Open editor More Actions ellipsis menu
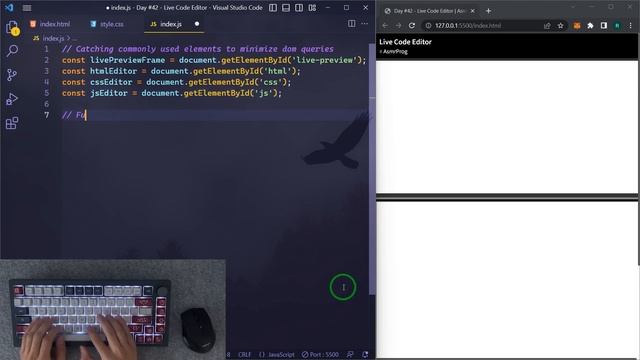The image size is (640, 360). tap(364, 24)
